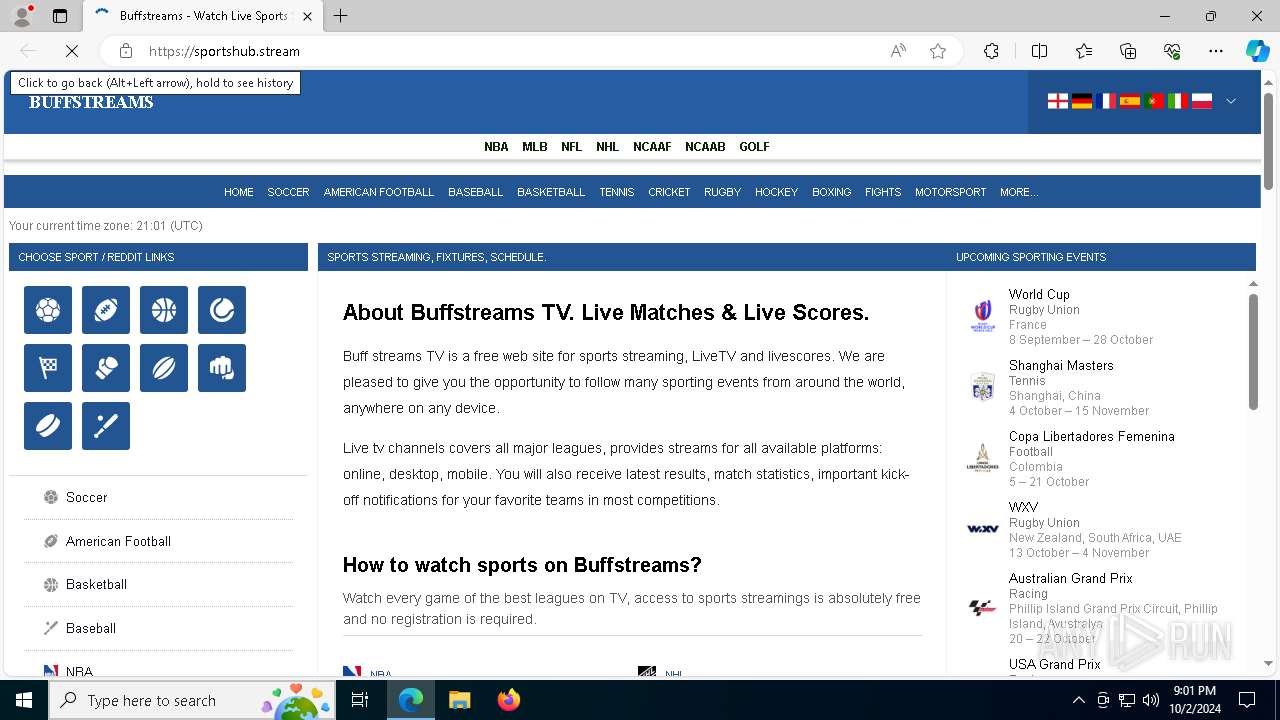Click the upcoming events panel scrollbar
This screenshot has width=1280, height=720.
pyautogui.click(x=1253, y=350)
